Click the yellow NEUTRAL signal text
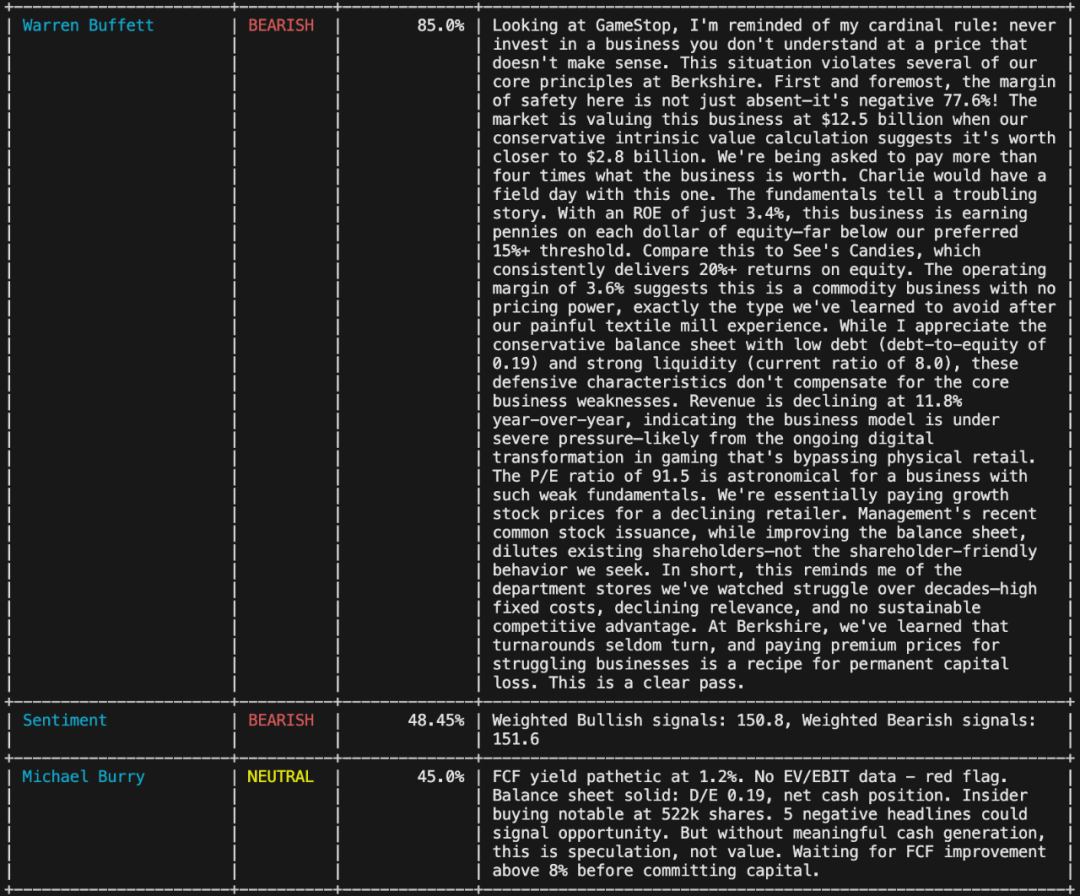The height and width of the screenshot is (896, 1080). (280, 777)
